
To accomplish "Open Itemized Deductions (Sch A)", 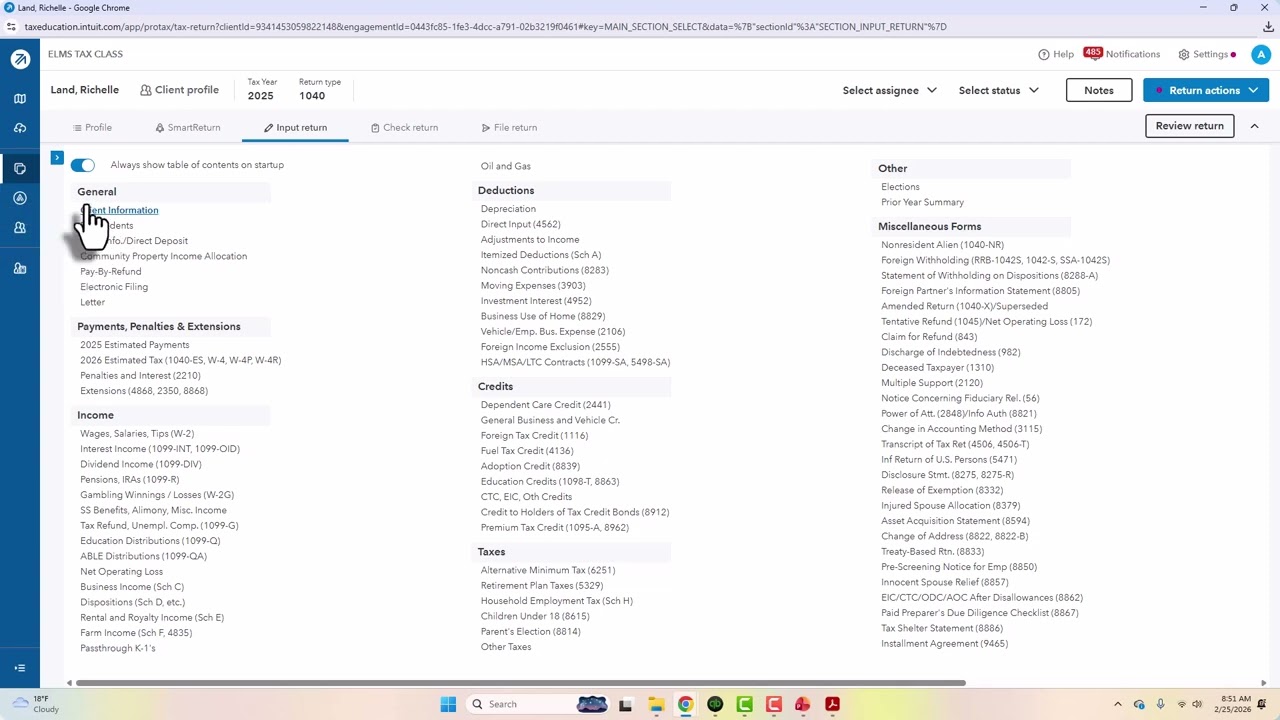I will tap(541, 255).
